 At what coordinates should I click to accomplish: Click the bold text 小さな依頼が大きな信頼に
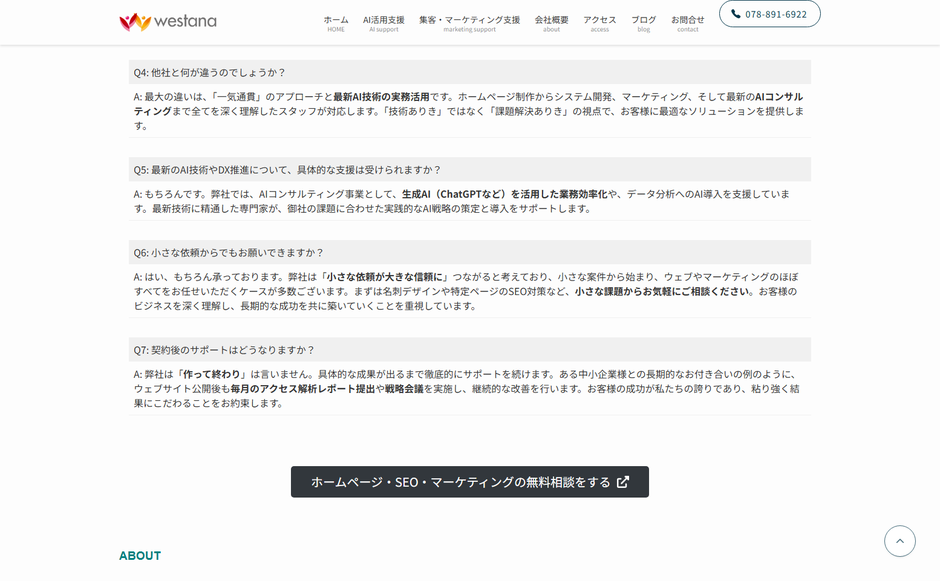pos(384,277)
